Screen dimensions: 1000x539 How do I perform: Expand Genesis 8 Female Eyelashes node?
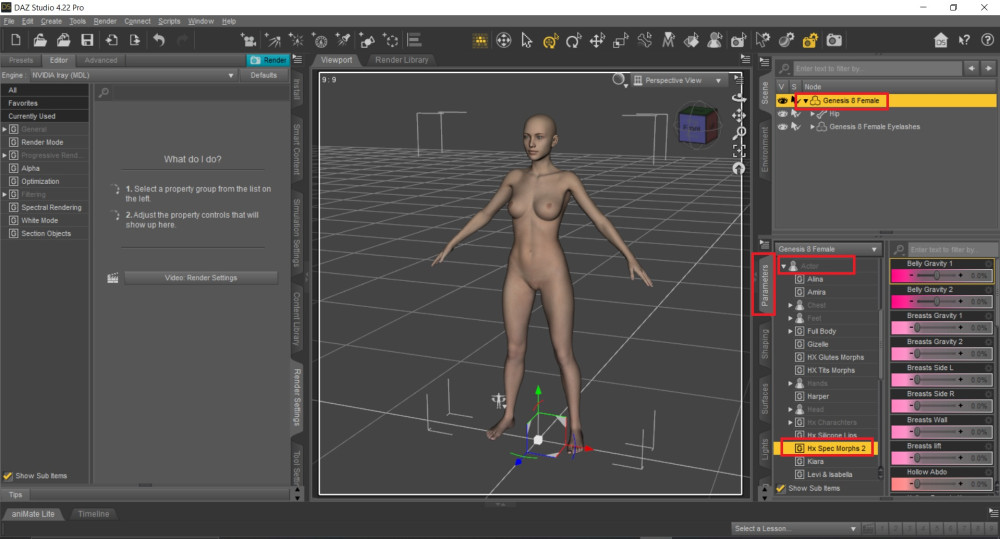[x=812, y=127]
